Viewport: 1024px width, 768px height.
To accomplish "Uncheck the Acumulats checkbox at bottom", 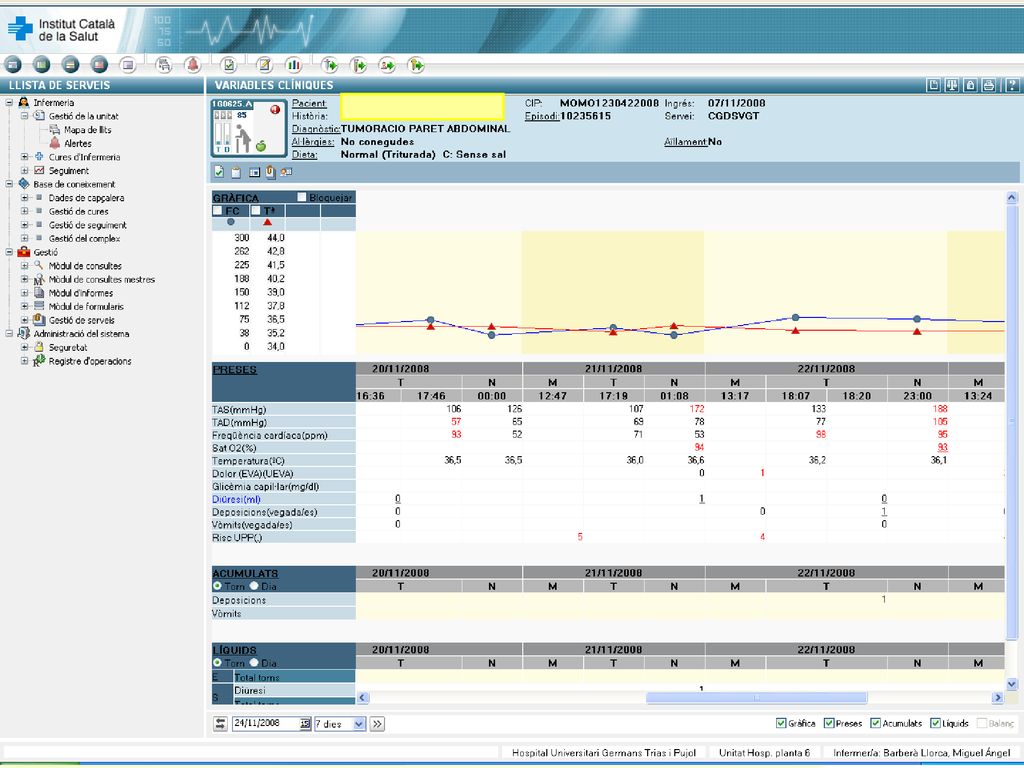I will [x=875, y=723].
